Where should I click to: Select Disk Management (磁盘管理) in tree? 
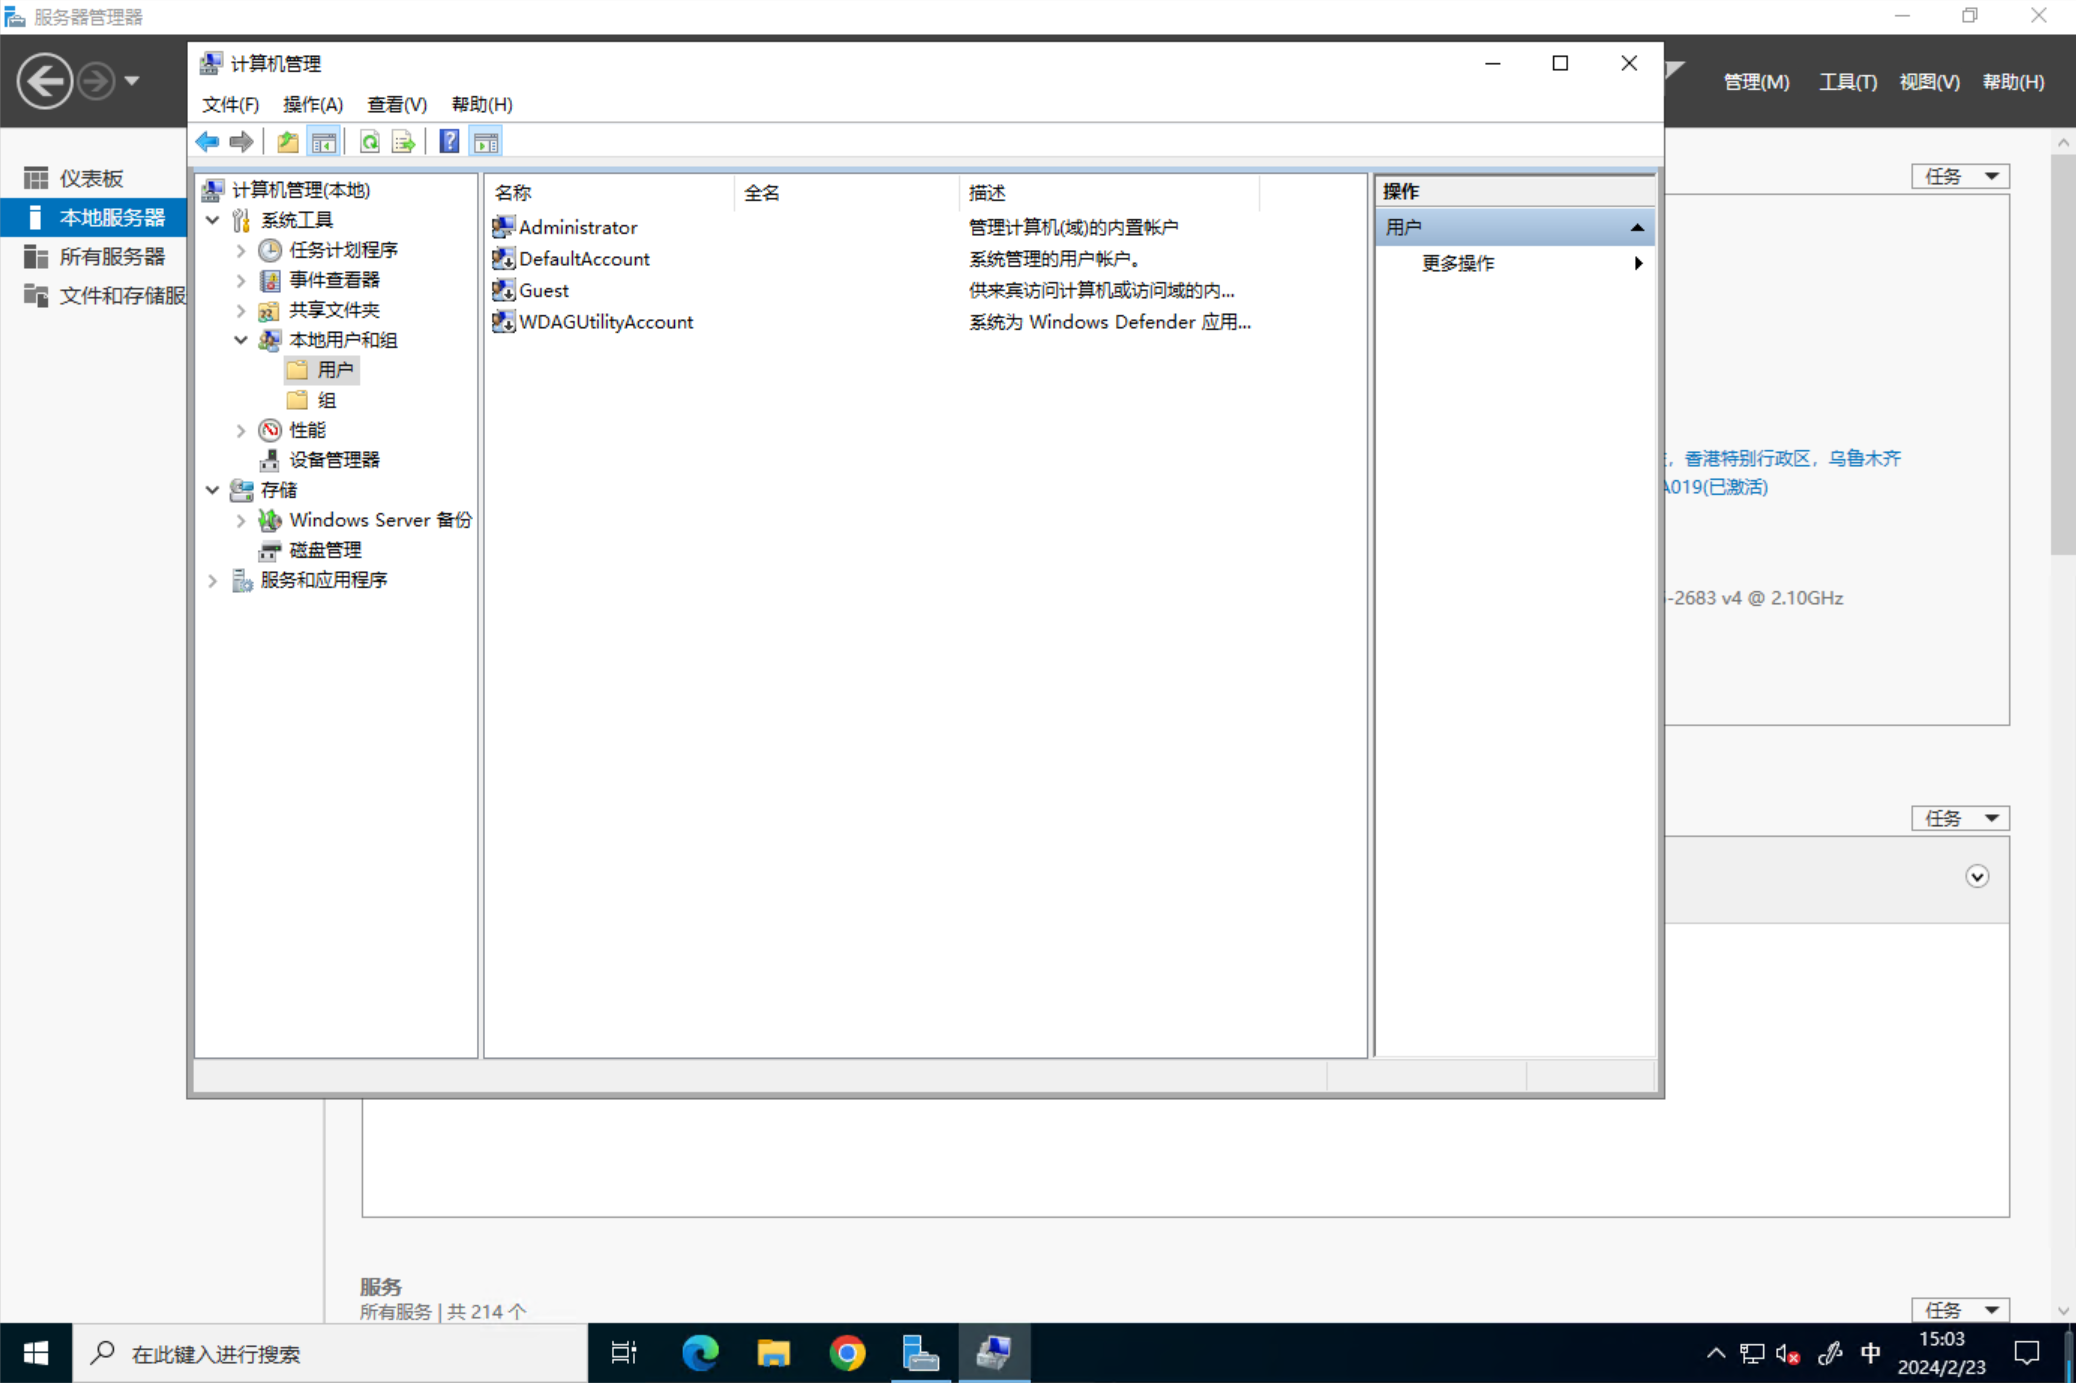pyautogui.click(x=324, y=550)
